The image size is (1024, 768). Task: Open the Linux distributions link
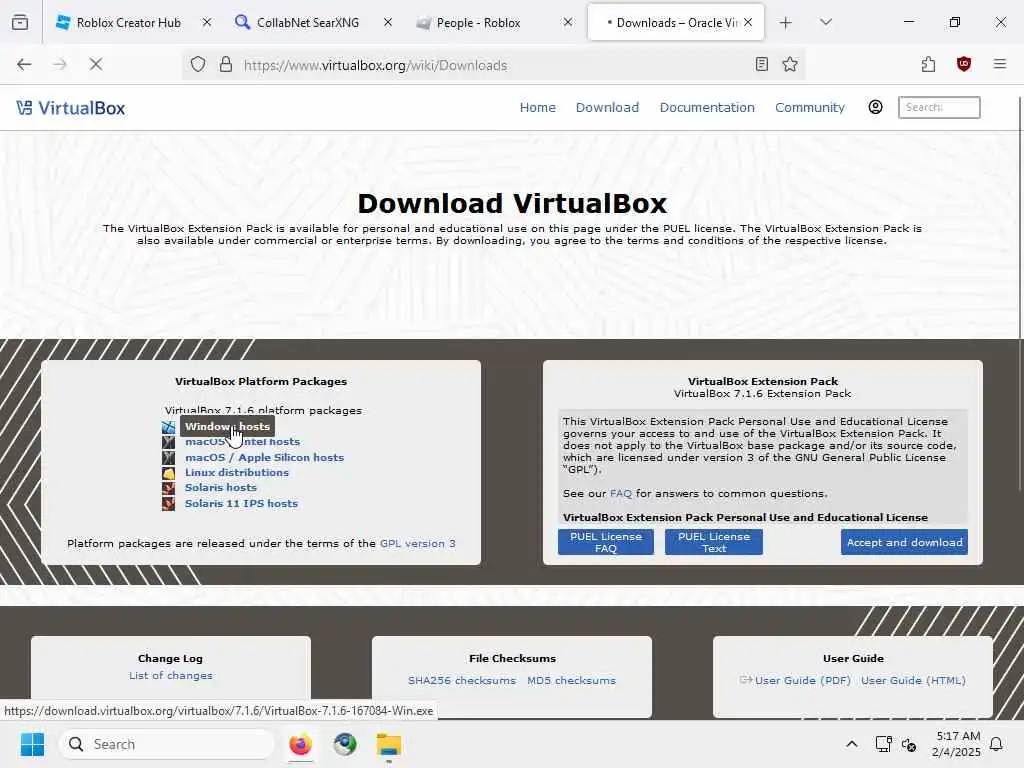236,472
